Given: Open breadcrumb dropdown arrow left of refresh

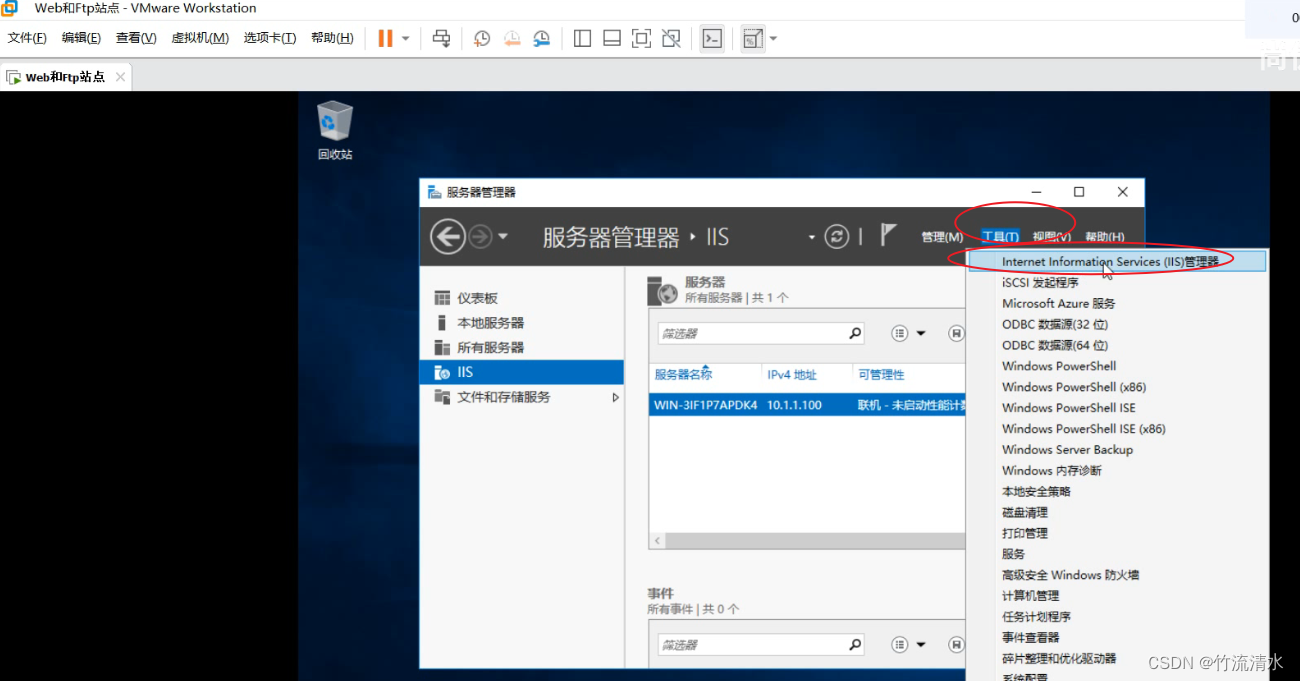Looking at the screenshot, I should pos(812,238).
